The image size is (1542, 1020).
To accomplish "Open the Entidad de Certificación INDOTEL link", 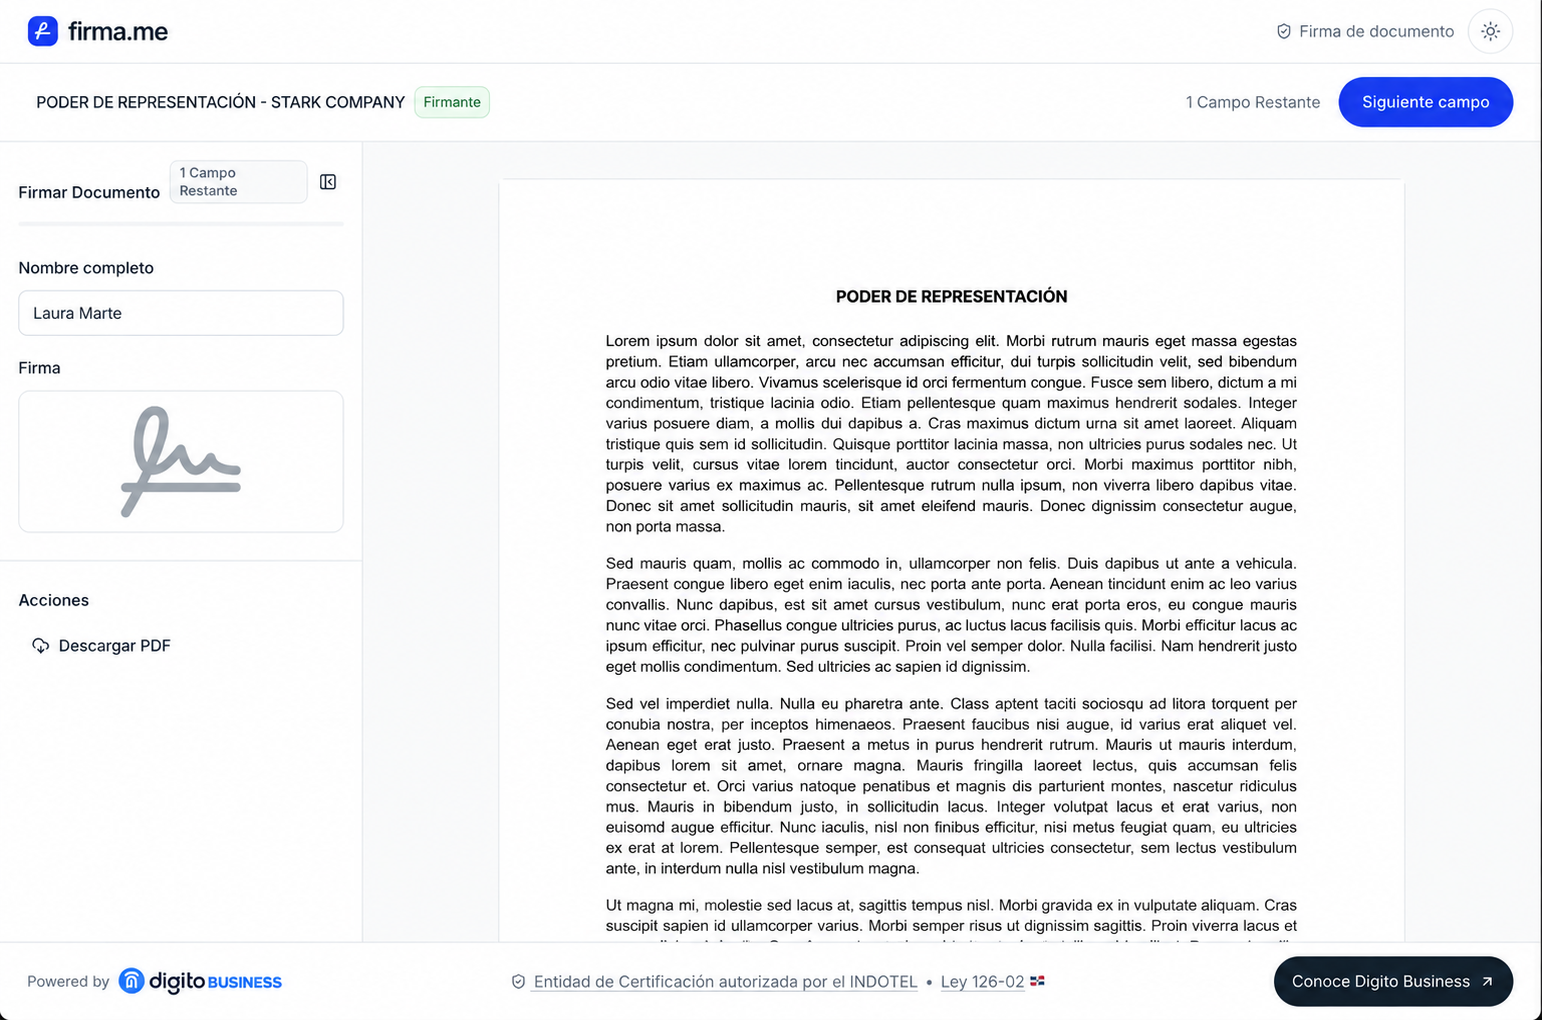I will point(725,982).
